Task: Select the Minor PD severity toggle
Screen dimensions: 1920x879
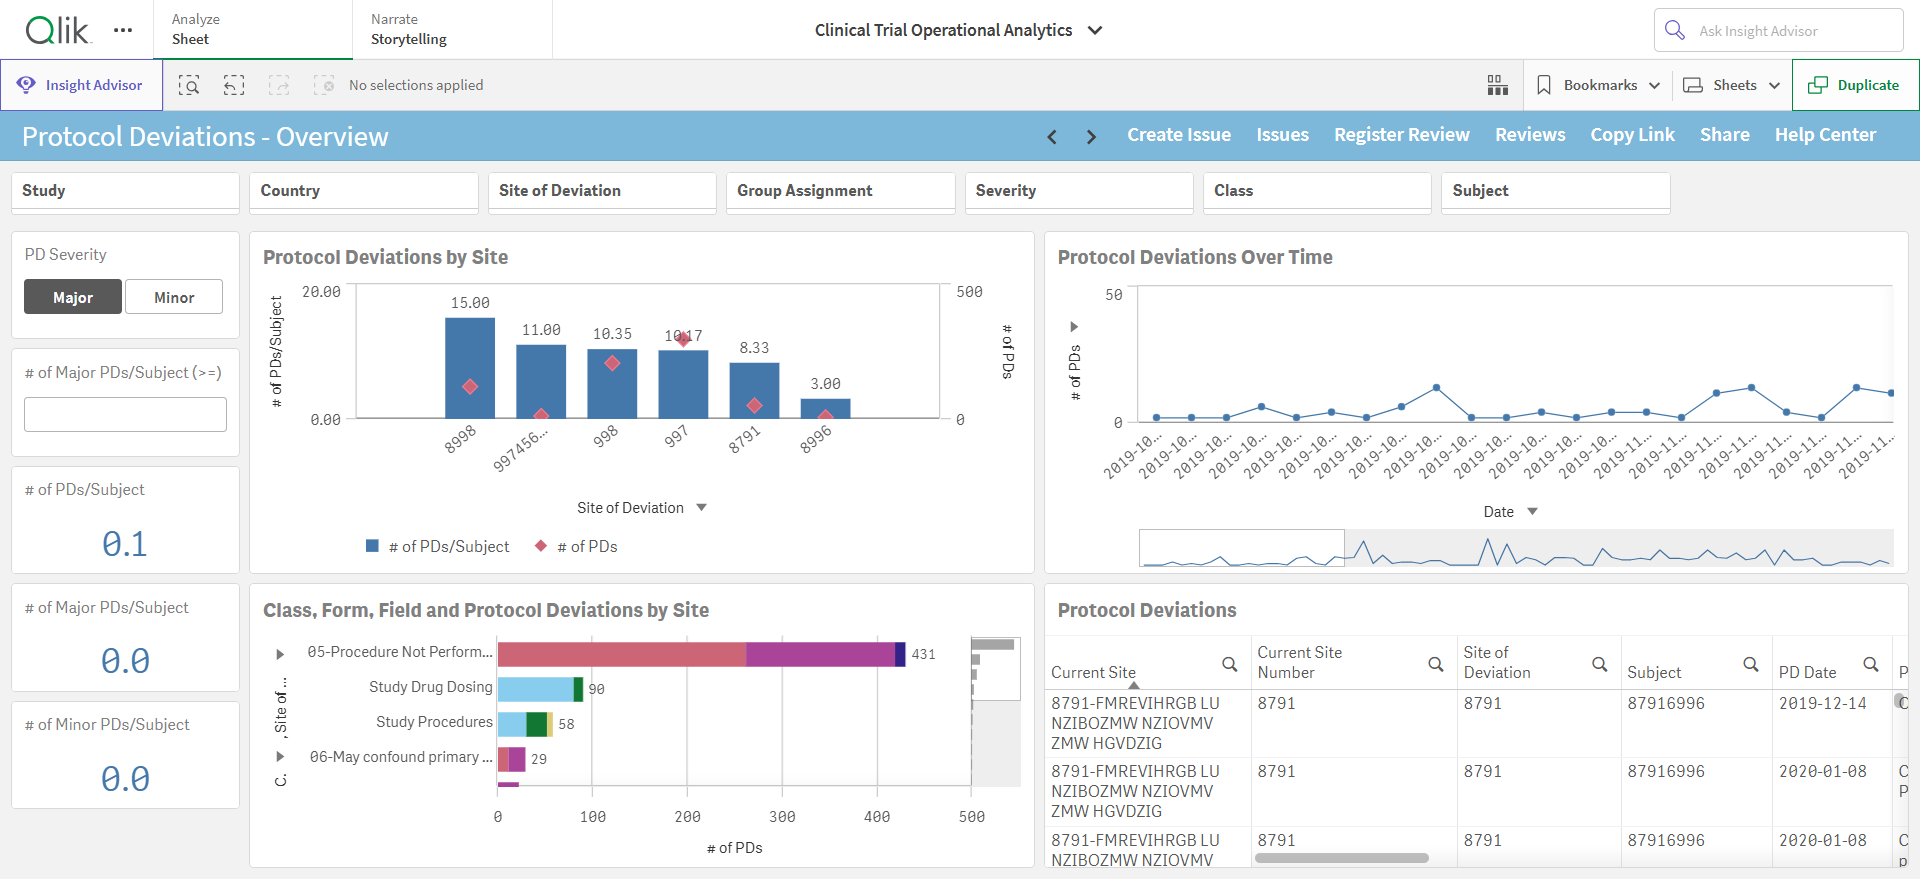Action: click(x=174, y=297)
